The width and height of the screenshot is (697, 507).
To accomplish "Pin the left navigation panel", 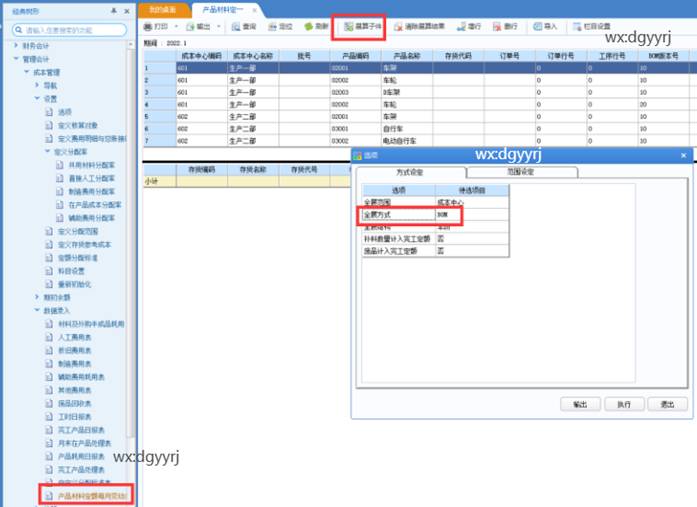I will pos(113,9).
